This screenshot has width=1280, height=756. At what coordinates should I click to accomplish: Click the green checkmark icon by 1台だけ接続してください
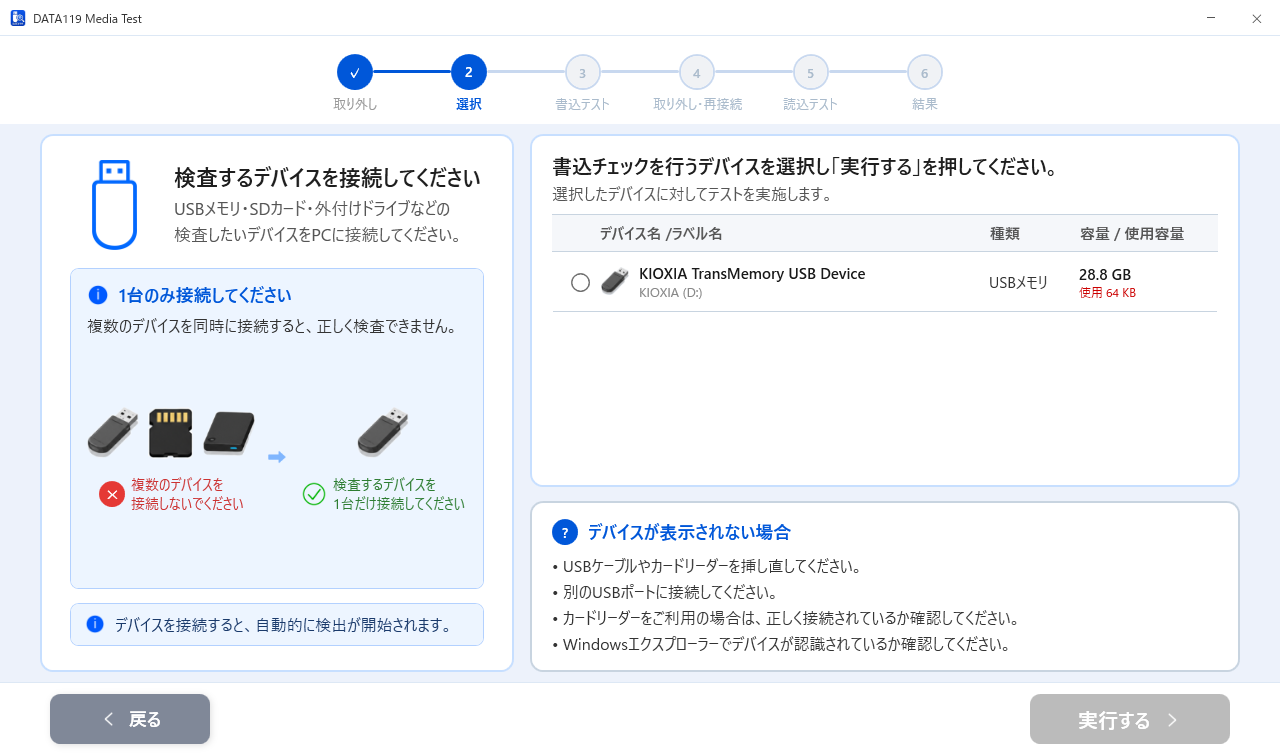[314, 494]
